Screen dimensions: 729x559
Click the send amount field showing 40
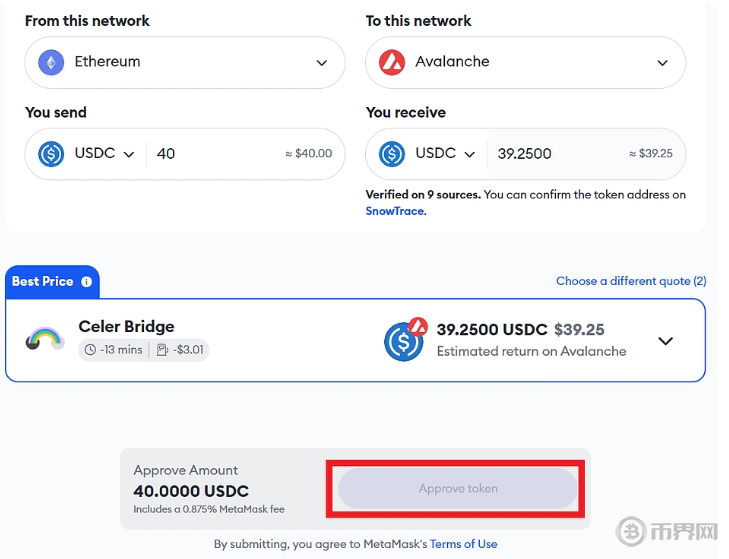coord(210,154)
